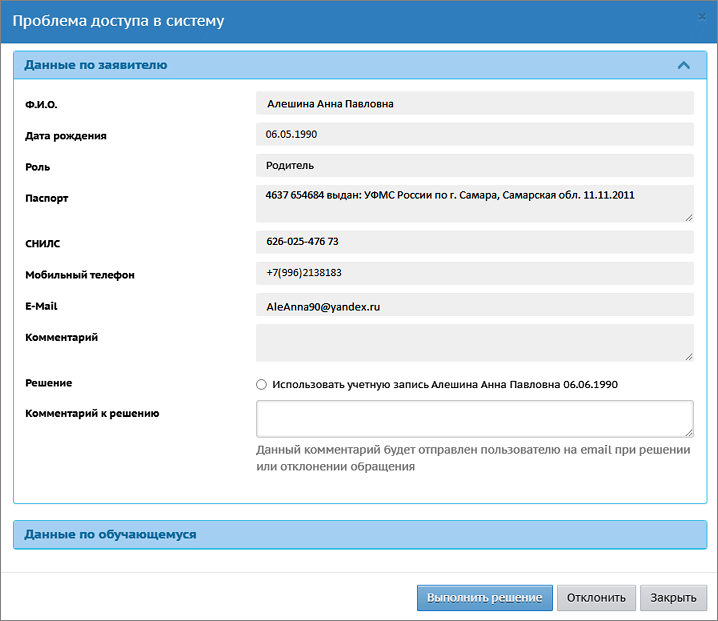Viewport: 718px width, 621px height.
Task: Click the empty 'Комментарий' text area
Action: [474, 341]
